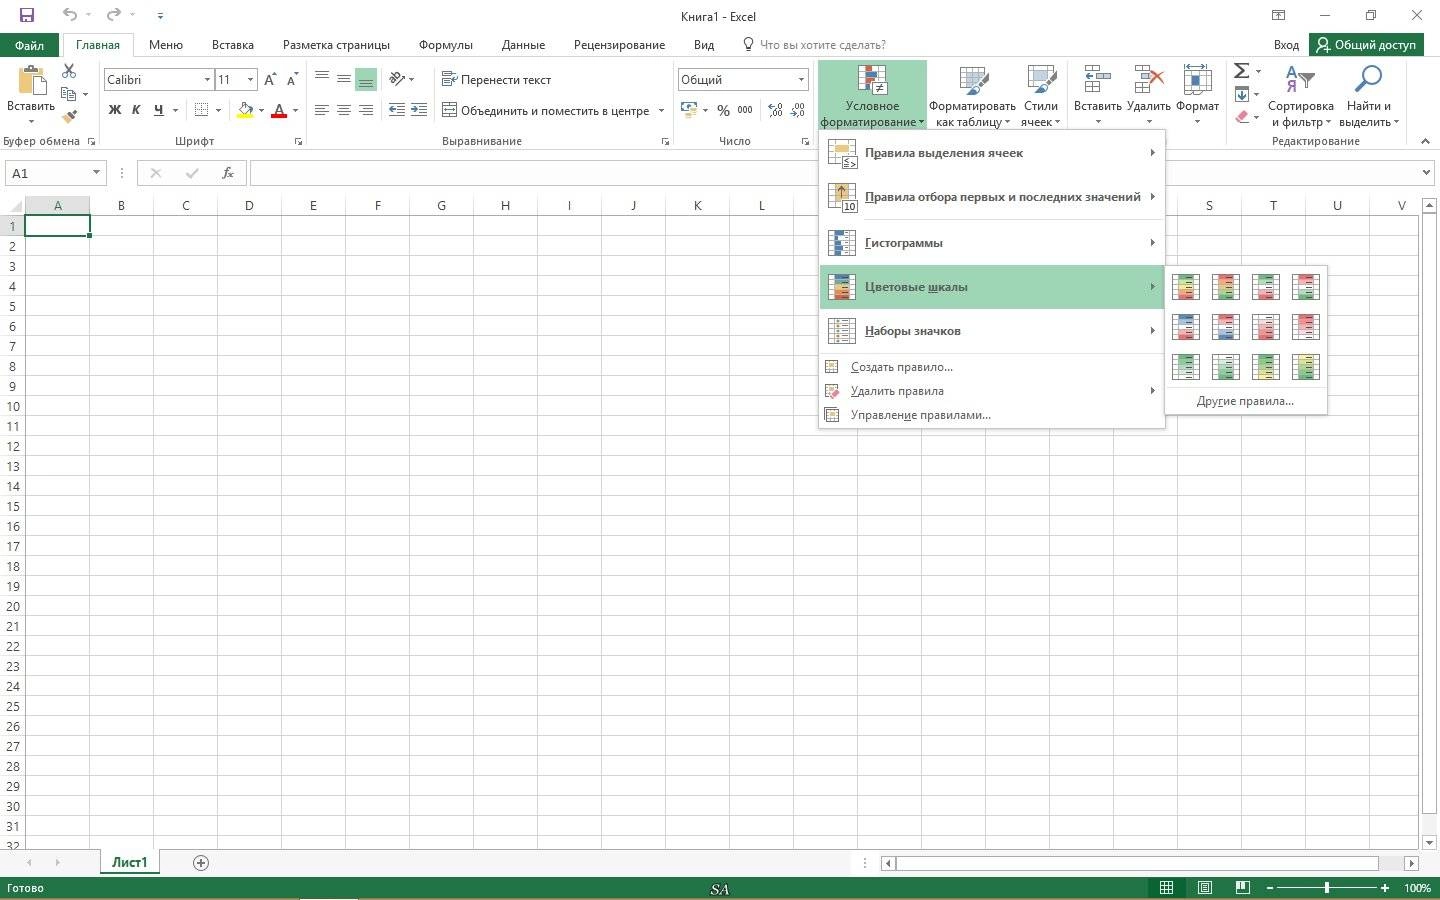1440x900 pixels.
Task: Save the workbook with the floppy disk icon
Action: (x=26, y=15)
